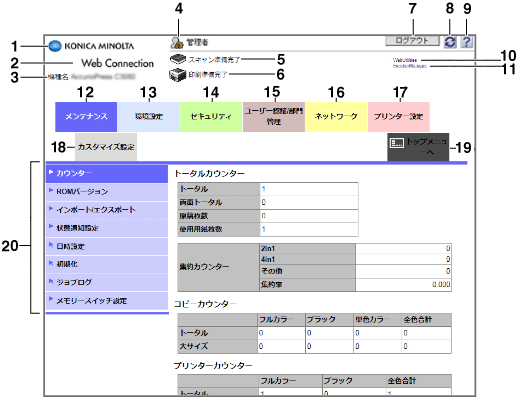The image size is (517, 397).
Task: Open 初期化 in the side menu
Action: tap(107, 264)
